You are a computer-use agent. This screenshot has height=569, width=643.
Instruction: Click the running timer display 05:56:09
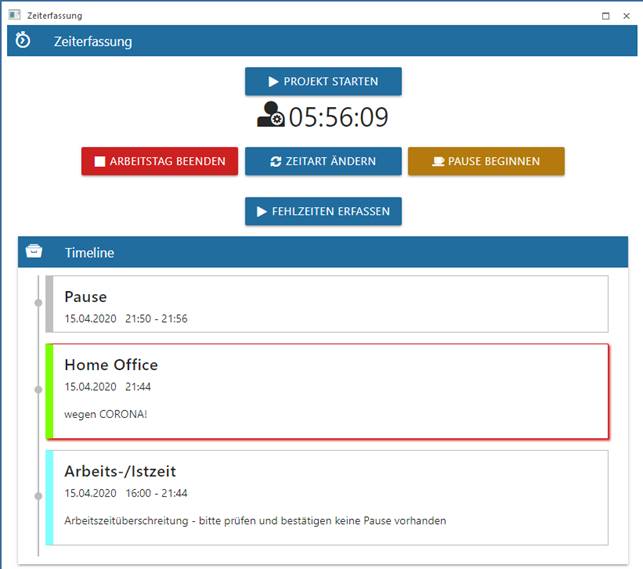338,117
